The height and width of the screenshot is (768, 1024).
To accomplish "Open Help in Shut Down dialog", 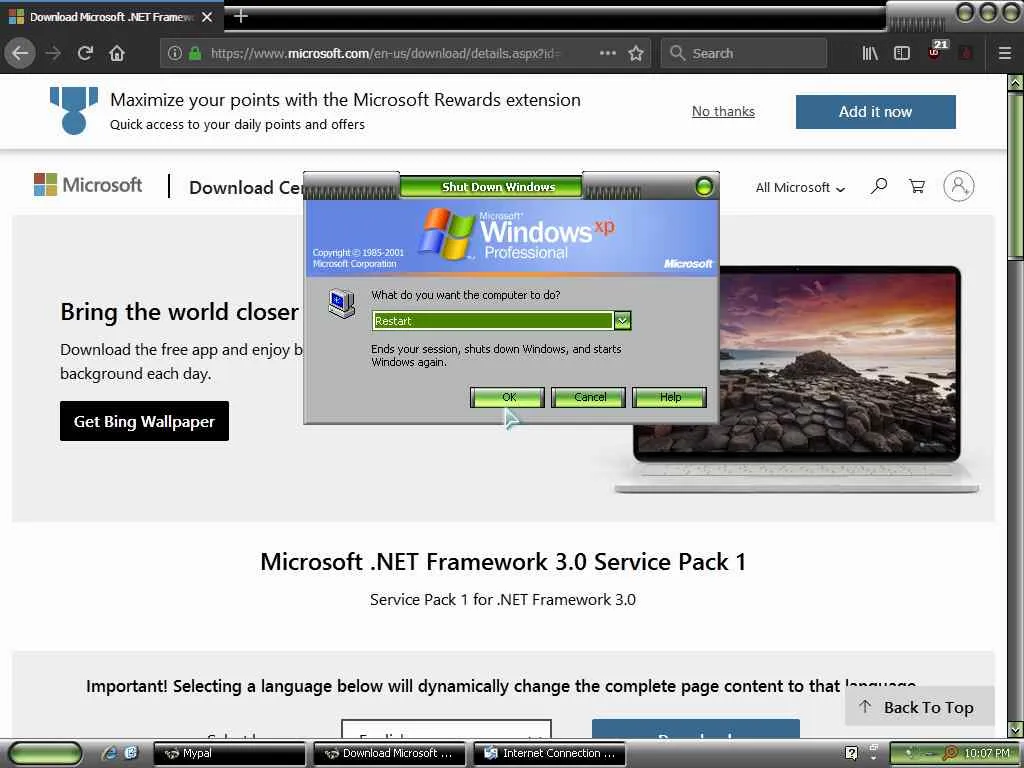I will pos(669,397).
